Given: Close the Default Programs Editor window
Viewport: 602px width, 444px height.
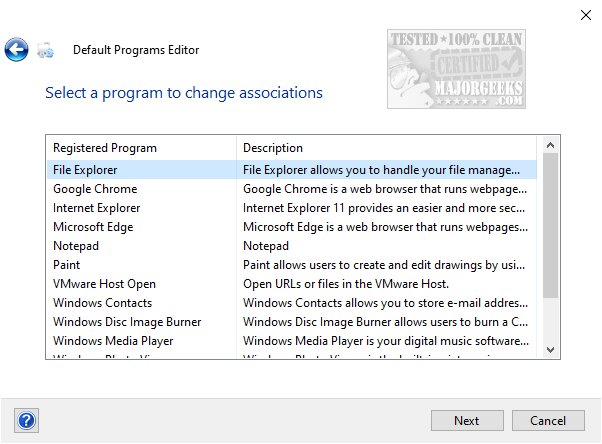Looking at the screenshot, I should click(x=585, y=15).
